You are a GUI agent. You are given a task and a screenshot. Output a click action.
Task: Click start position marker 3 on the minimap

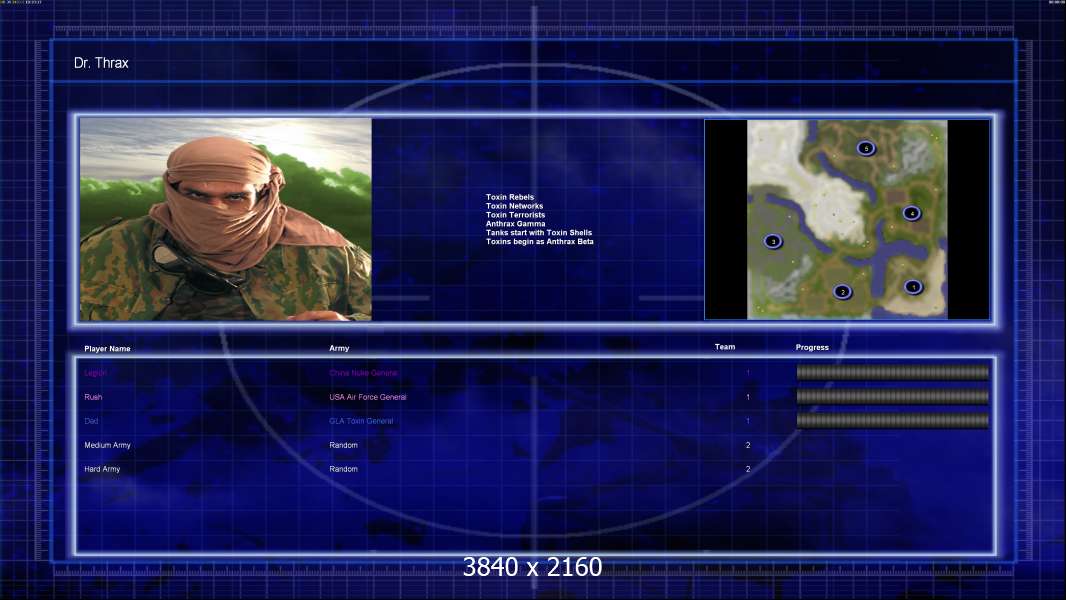[773, 241]
